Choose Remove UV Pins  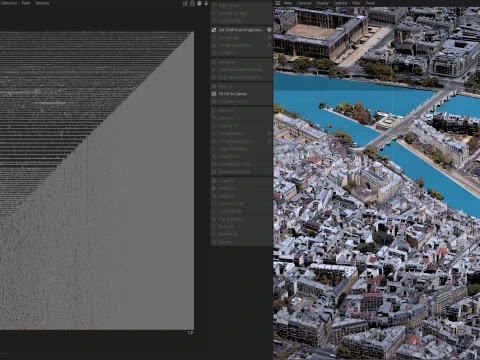click(241, 13)
